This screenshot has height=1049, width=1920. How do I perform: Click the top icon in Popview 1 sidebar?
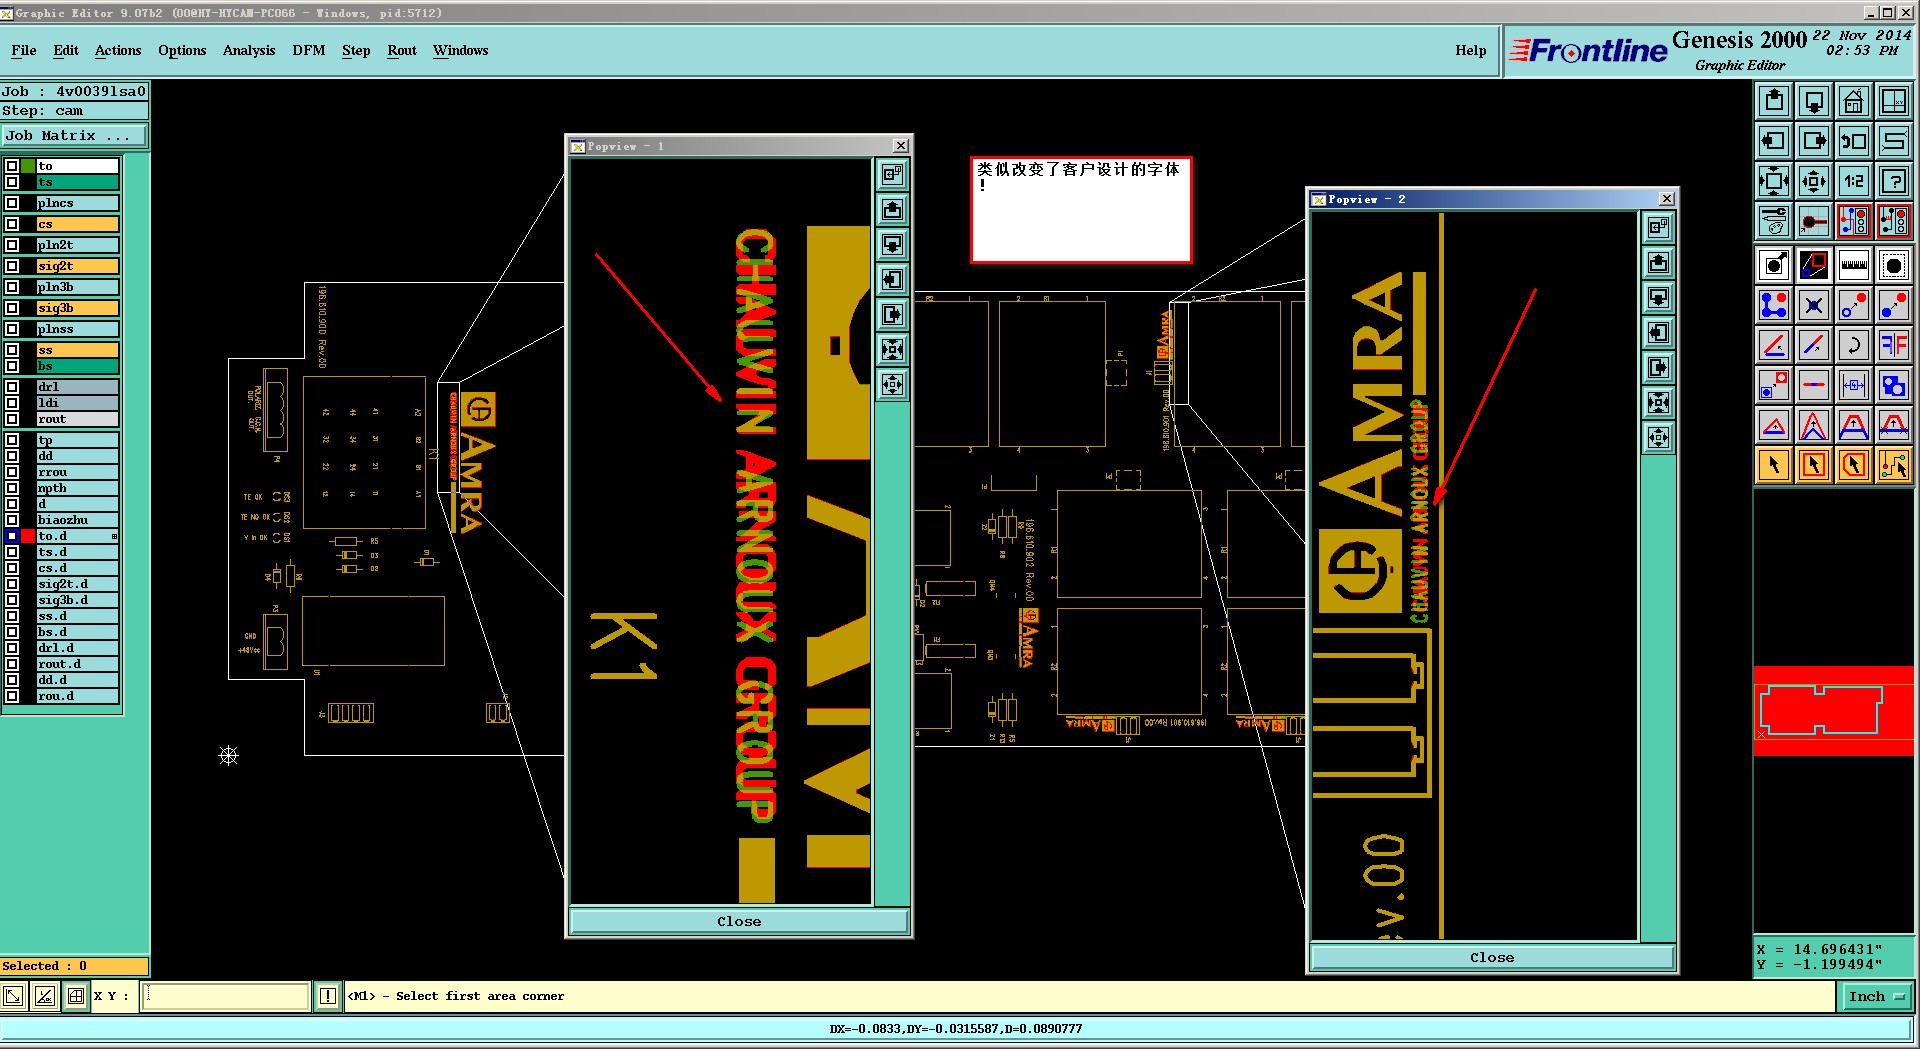tap(892, 175)
